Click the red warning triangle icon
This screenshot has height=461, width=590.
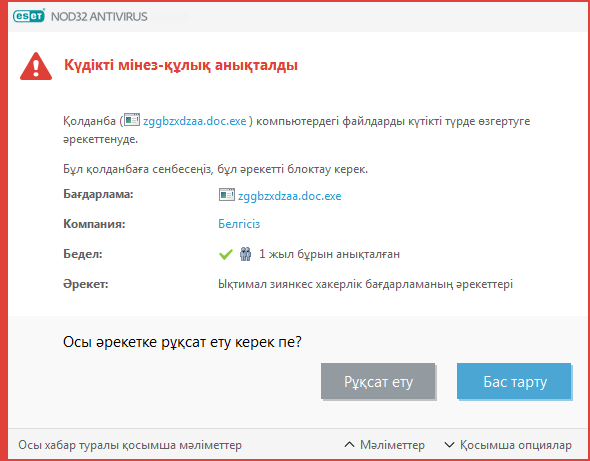pyautogui.click(x=36, y=66)
